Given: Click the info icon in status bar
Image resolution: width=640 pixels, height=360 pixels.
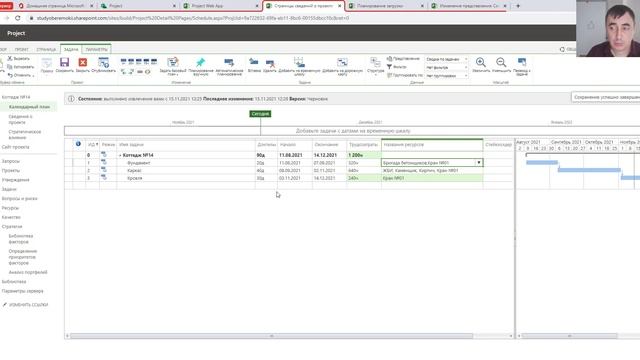Looking at the screenshot, I should (x=71, y=99).
